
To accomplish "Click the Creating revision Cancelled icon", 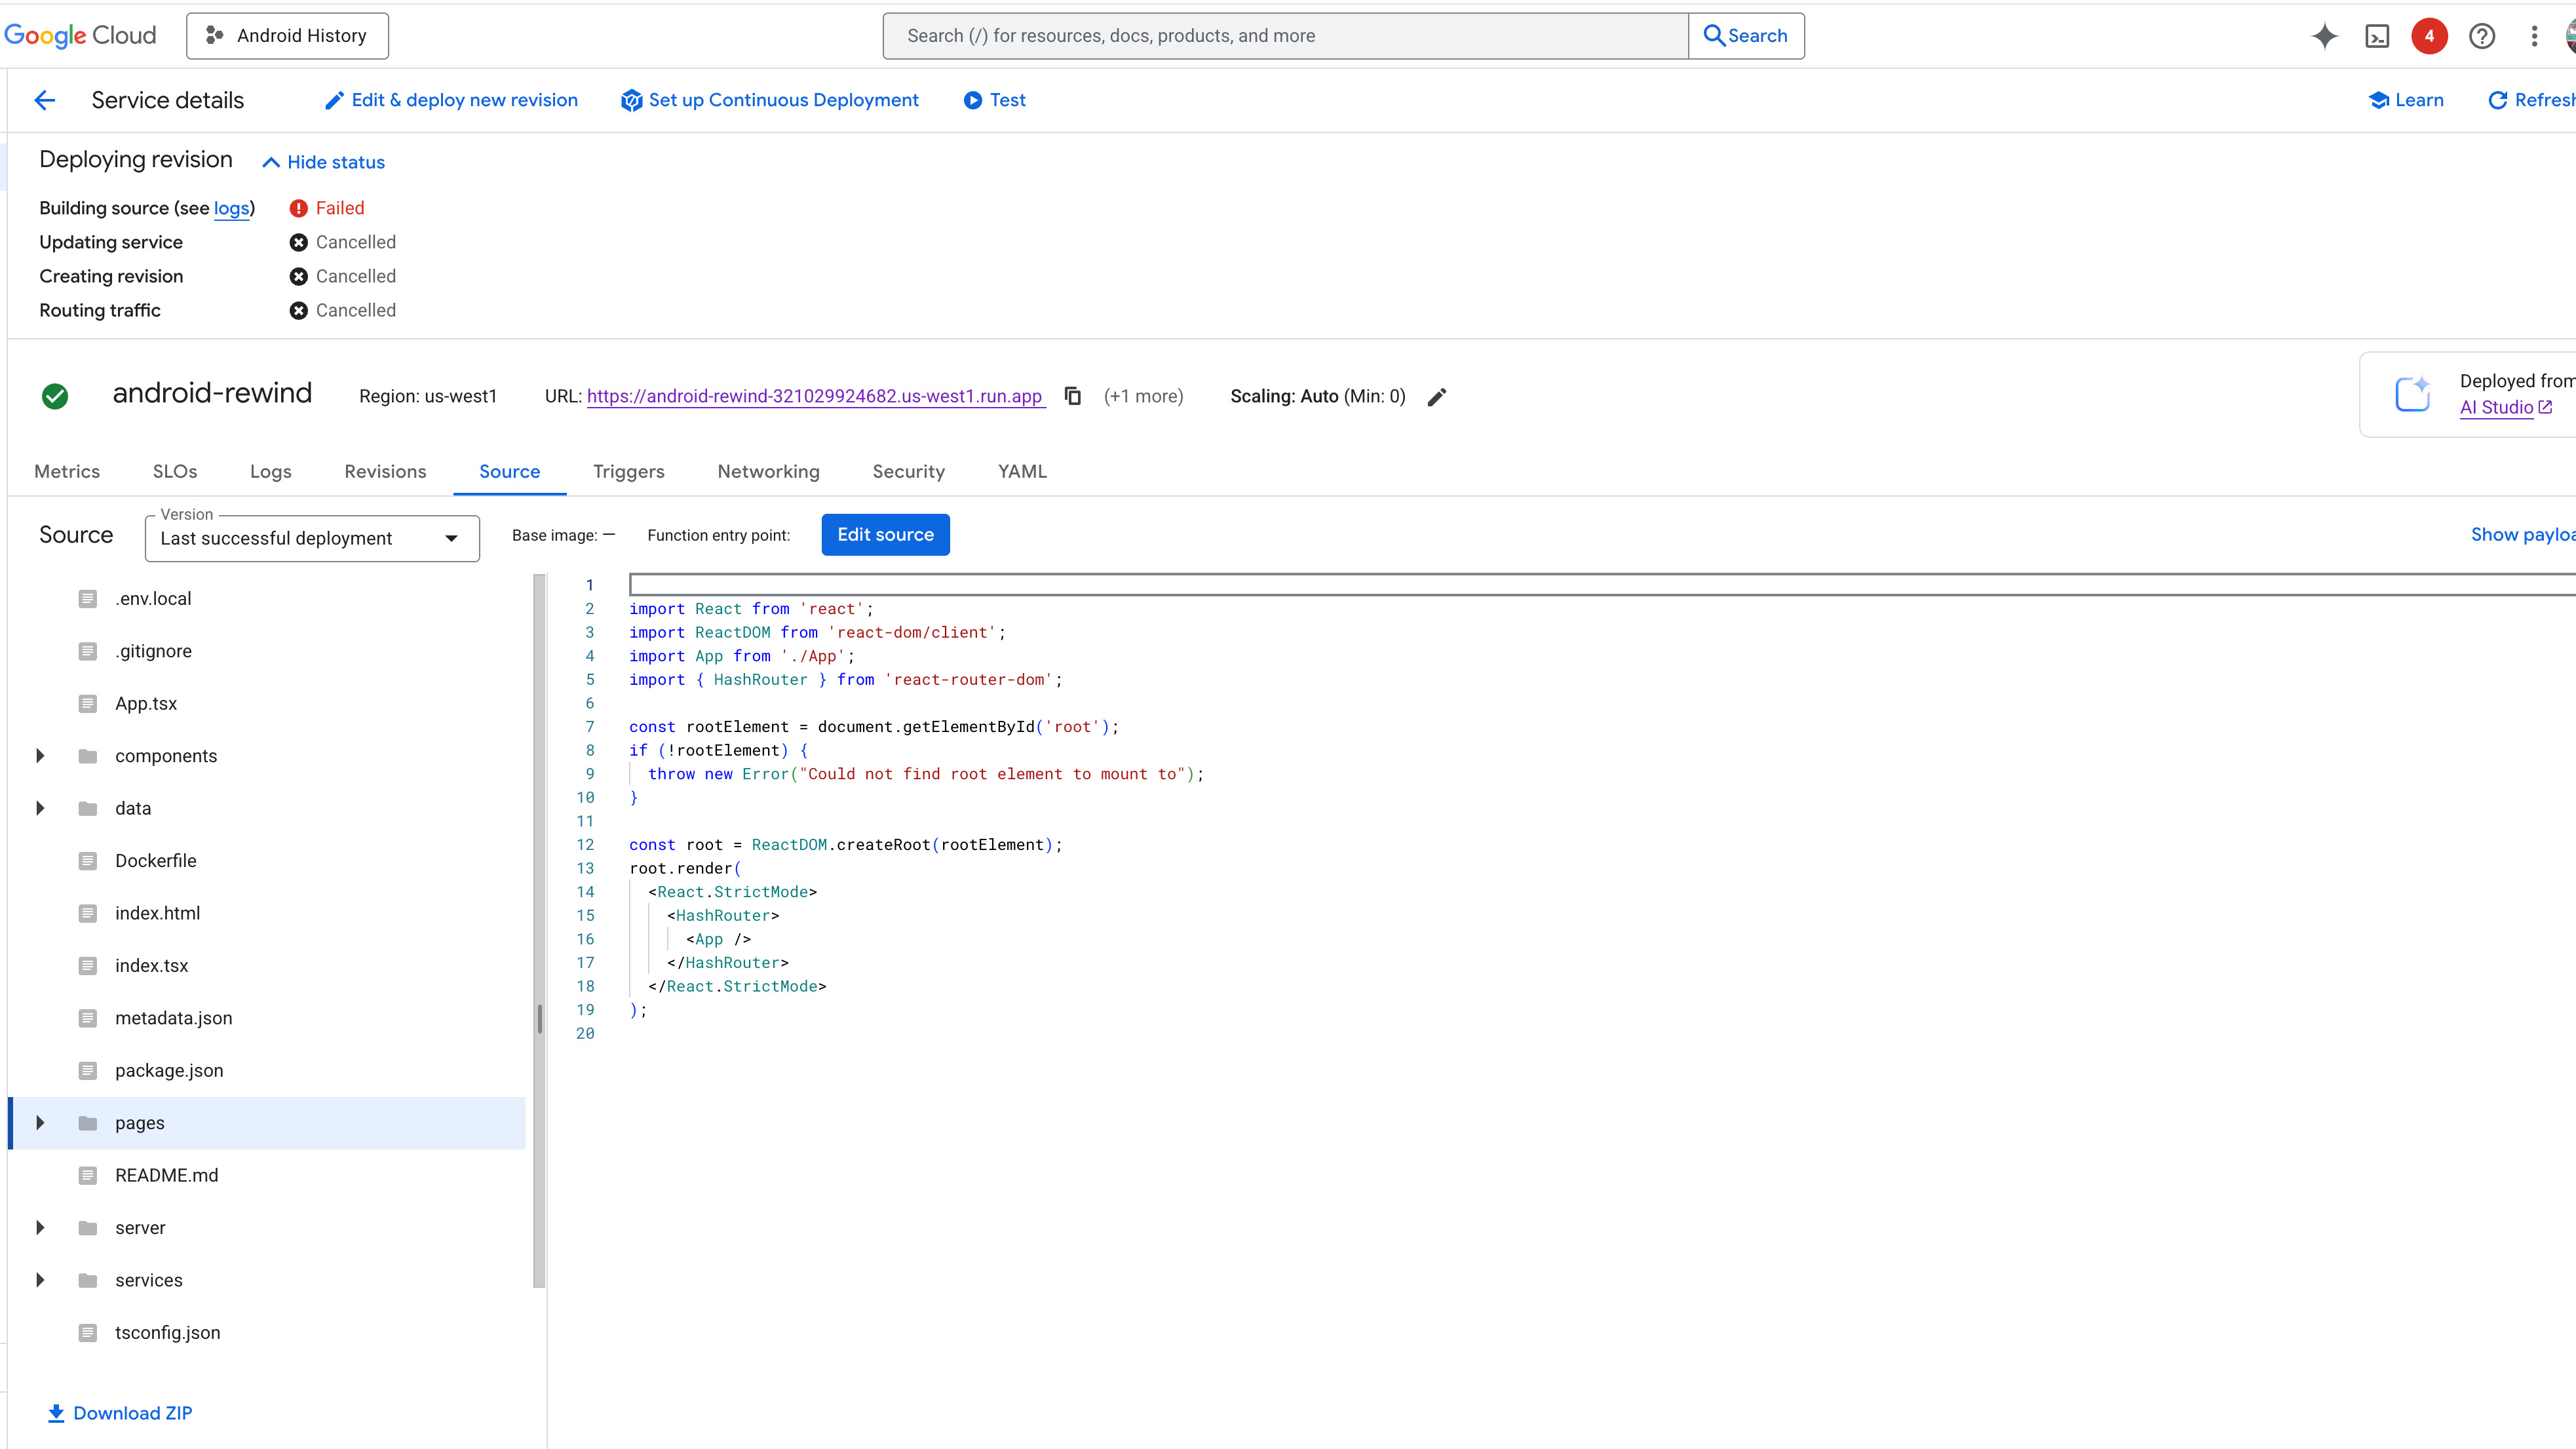I will 298,276.
